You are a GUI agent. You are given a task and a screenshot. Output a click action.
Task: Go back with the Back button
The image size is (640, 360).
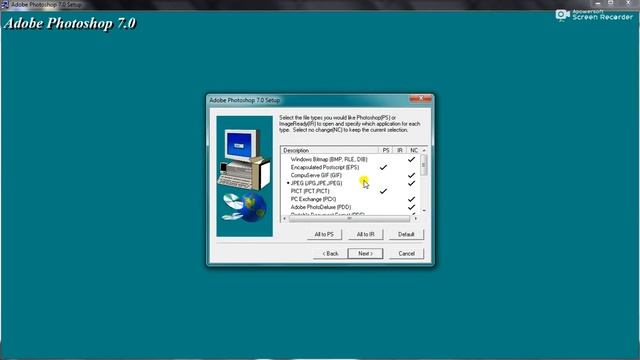[x=330, y=253]
